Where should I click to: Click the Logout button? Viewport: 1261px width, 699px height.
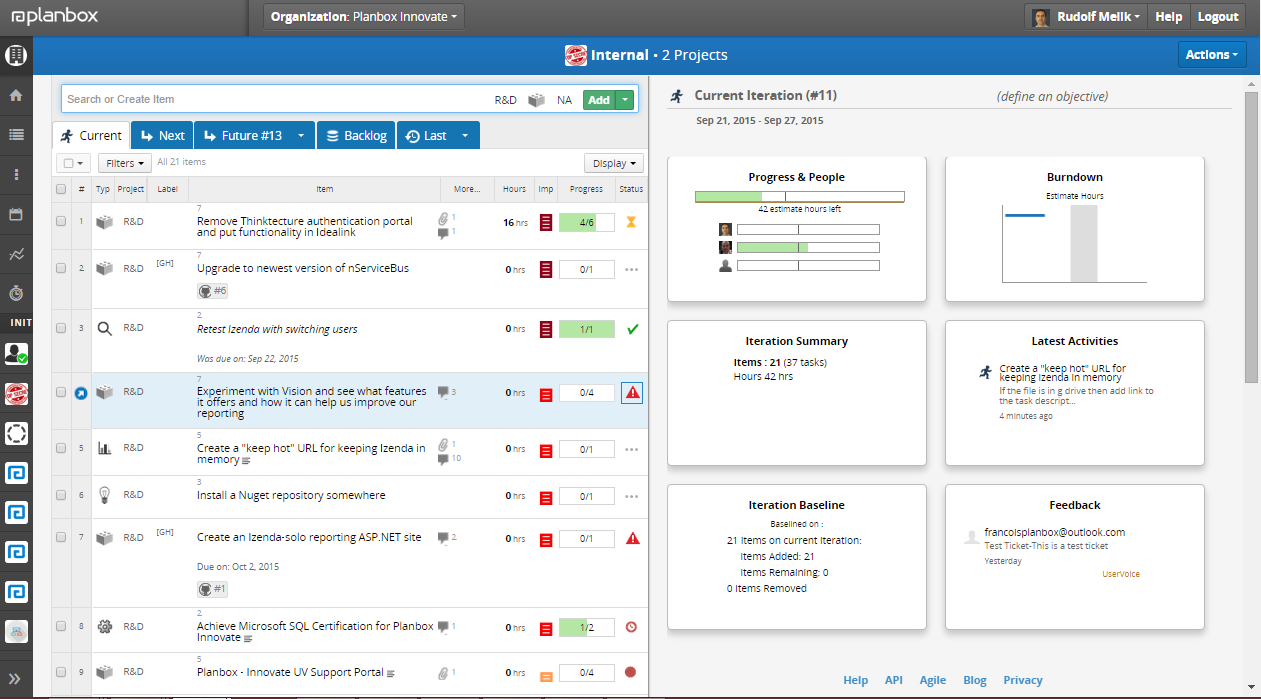pyautogui.click(x=1218, y=17)
